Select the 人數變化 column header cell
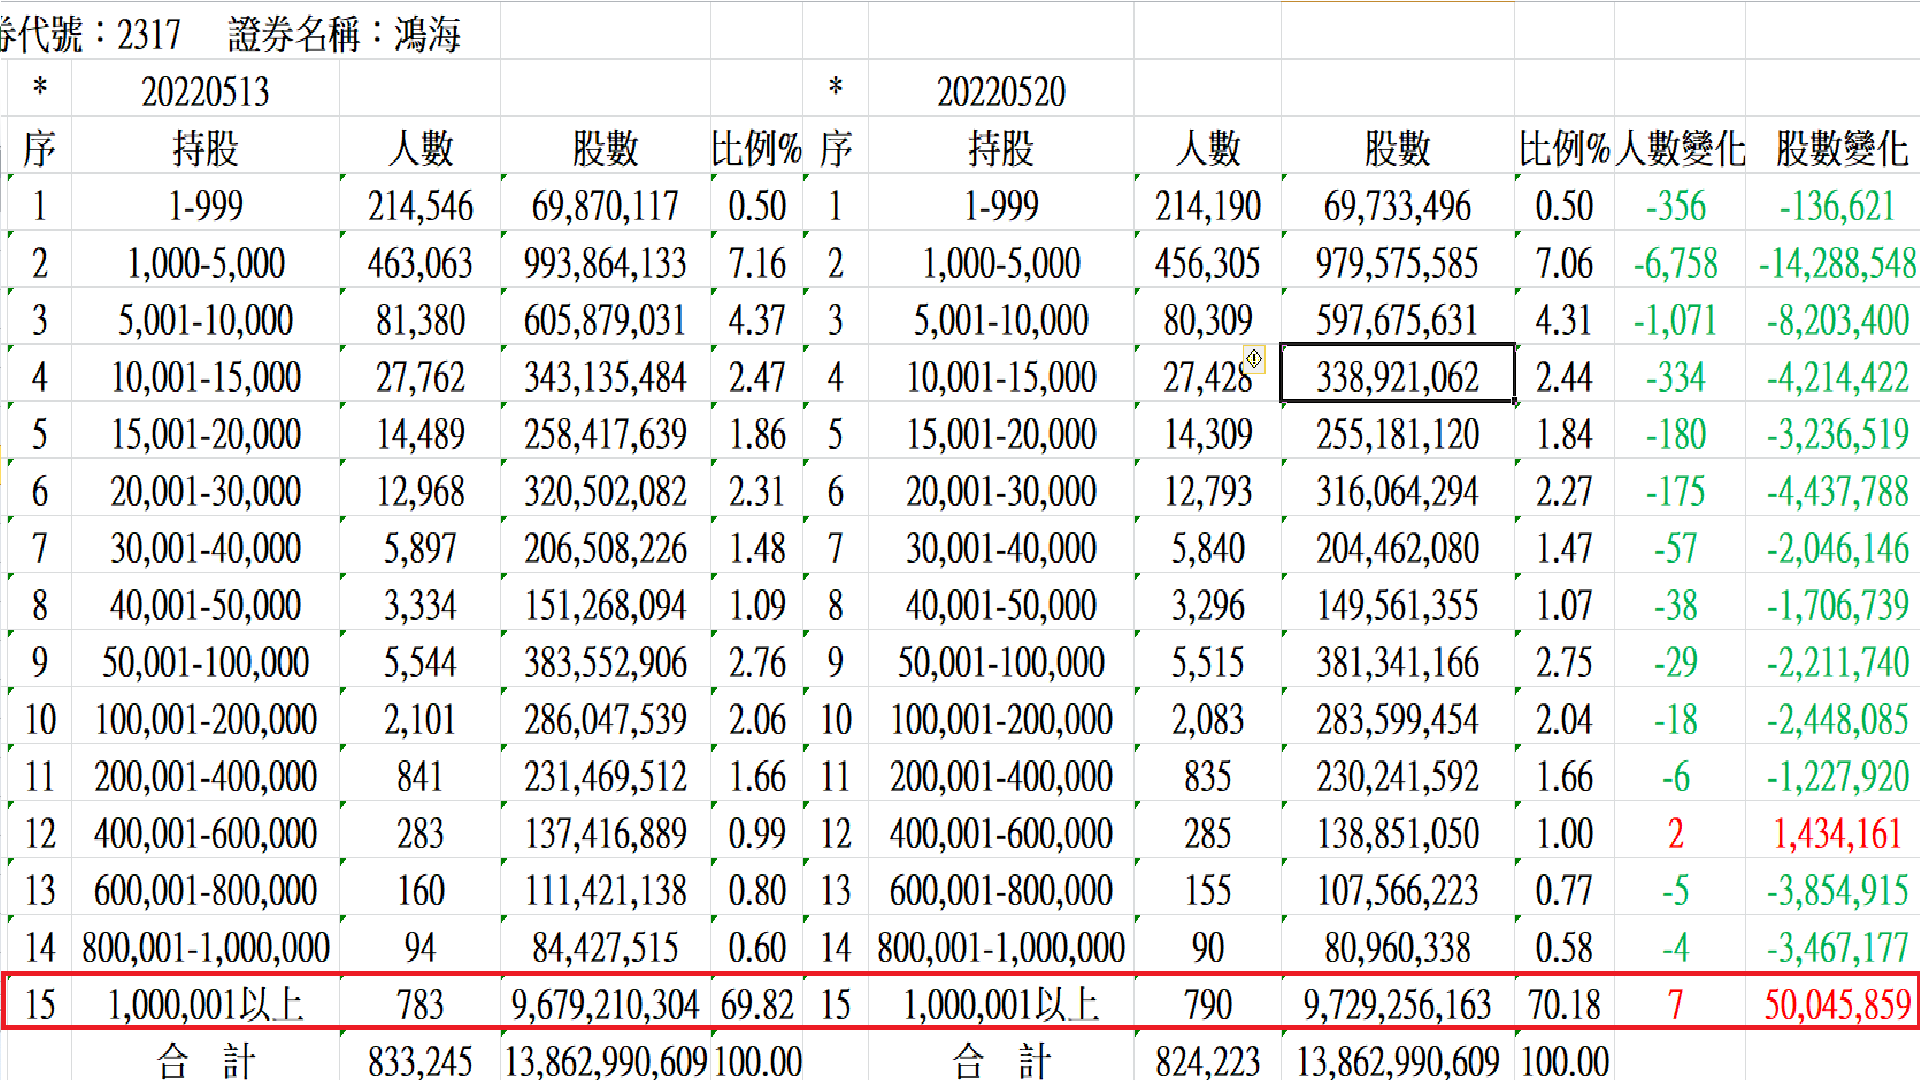This screenshot has width=1920, height=1080. click(x=1679, y=149)
